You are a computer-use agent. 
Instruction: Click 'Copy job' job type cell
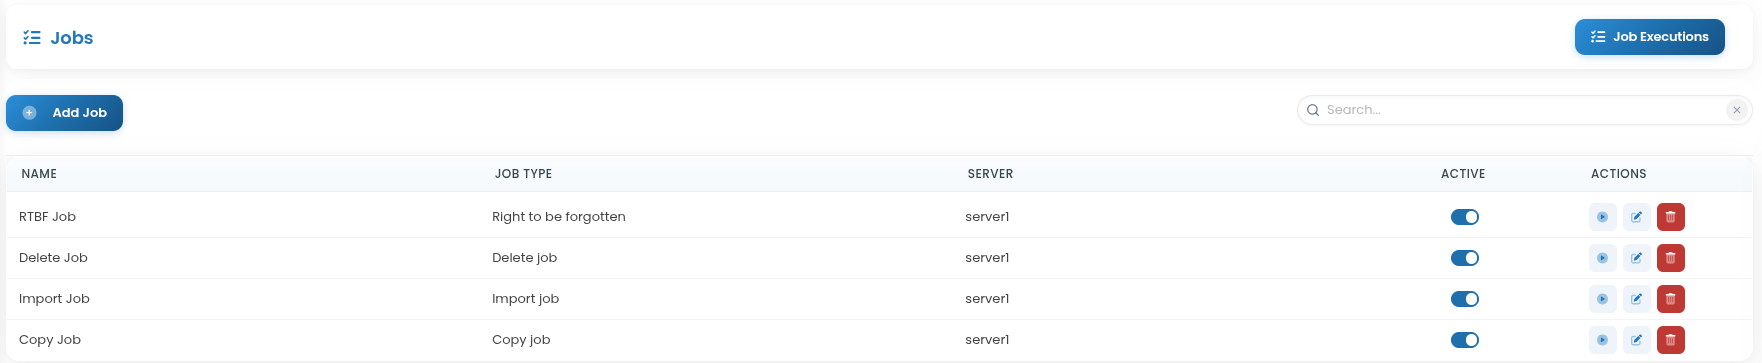(521, 340)
